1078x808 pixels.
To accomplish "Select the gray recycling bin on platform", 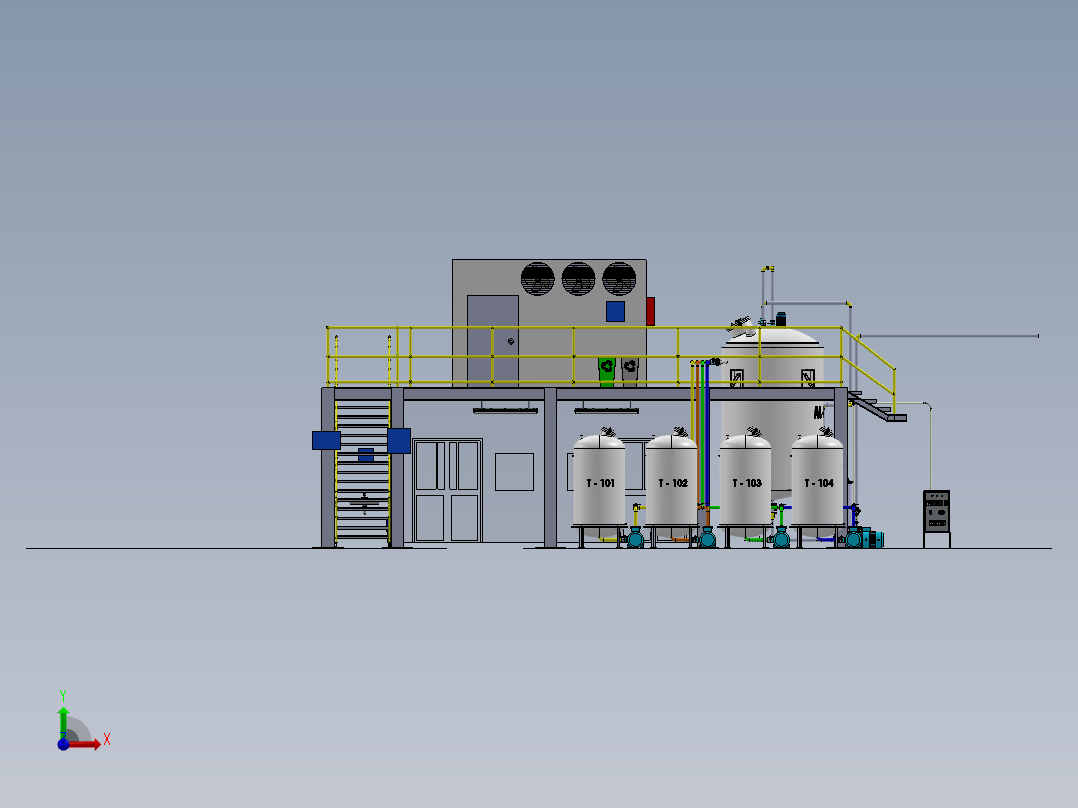I will (x=630, y=372).
